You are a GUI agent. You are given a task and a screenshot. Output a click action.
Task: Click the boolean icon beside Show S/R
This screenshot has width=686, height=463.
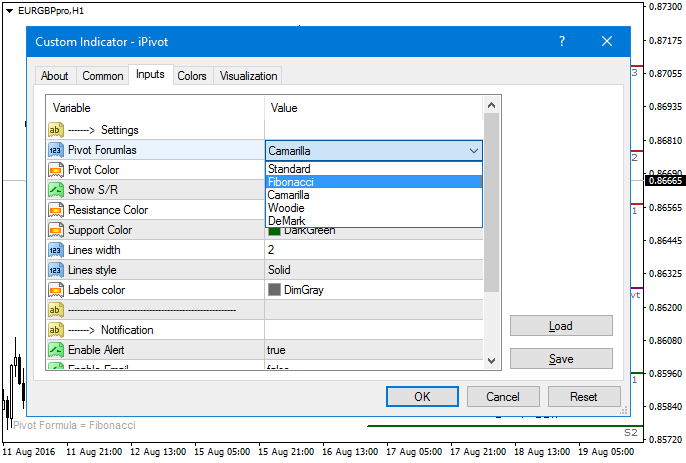click(56, 190)
